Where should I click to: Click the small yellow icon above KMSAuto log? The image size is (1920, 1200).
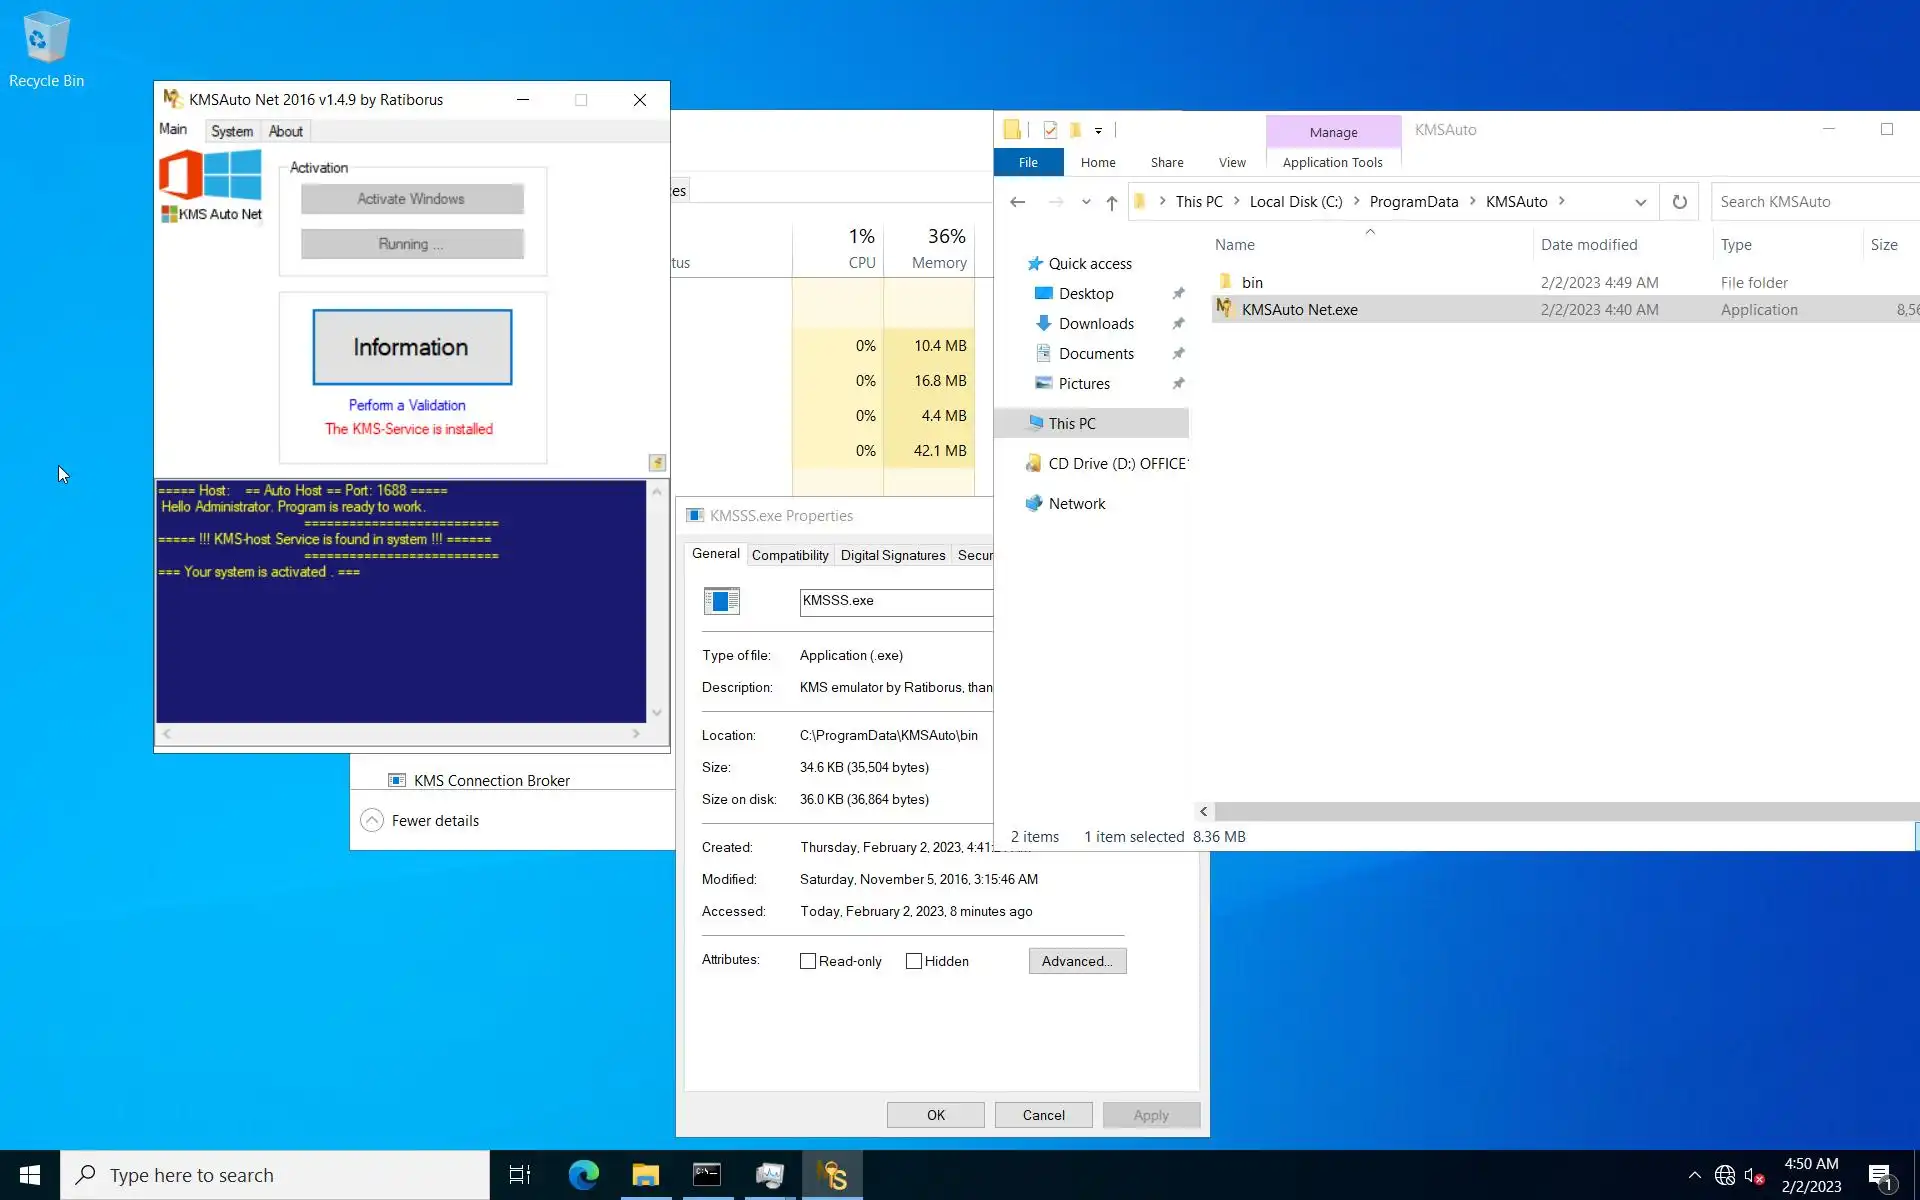click(657, 462)
